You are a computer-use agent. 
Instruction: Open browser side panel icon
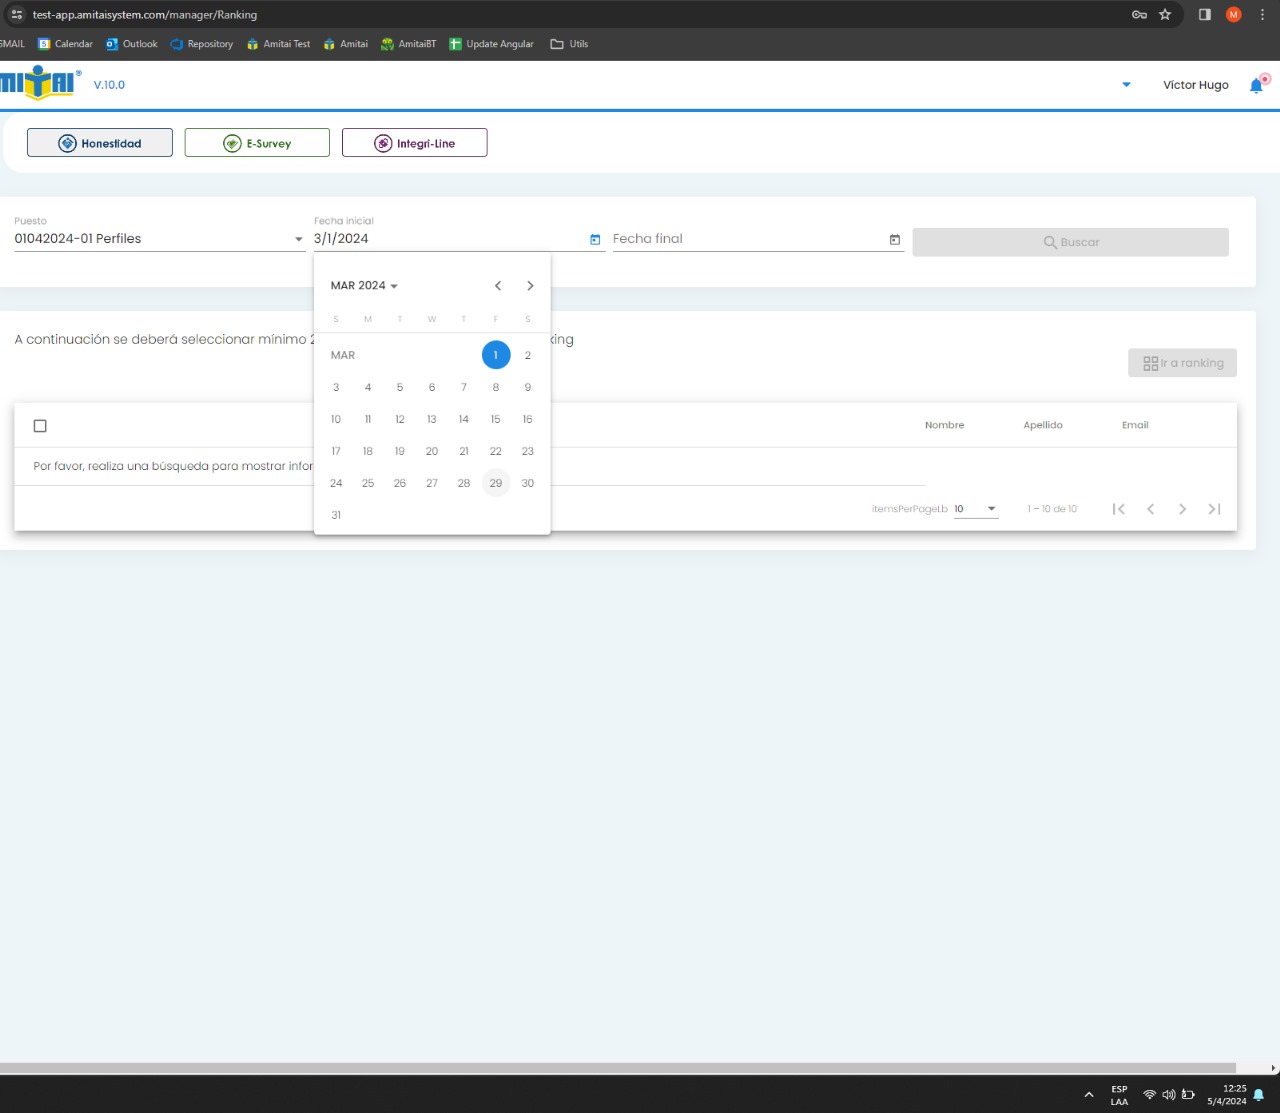coord(1205,15)
